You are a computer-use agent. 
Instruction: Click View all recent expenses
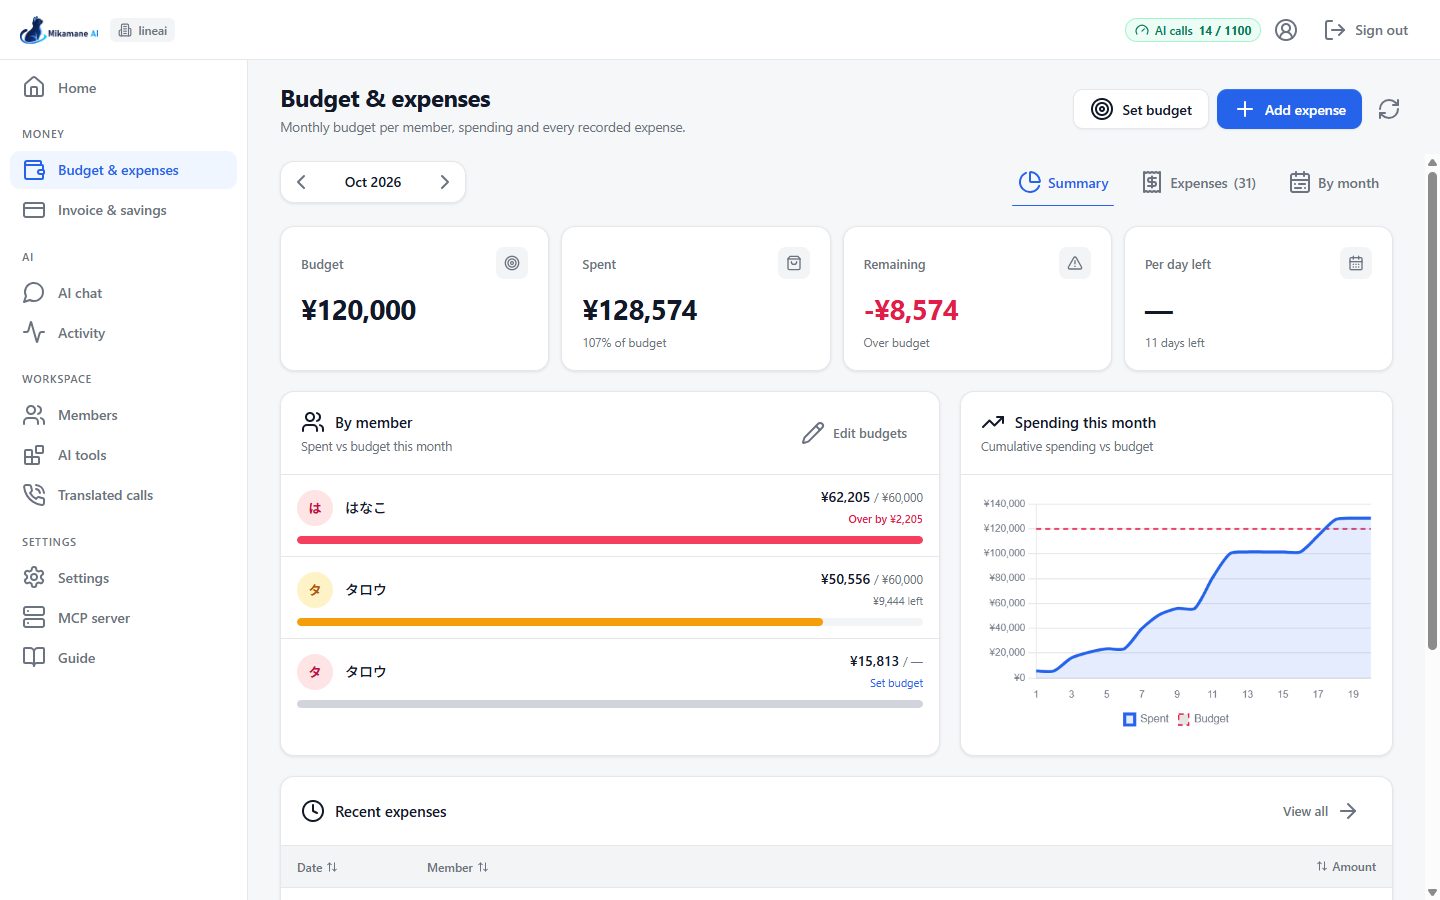pyautogui.click(x=1320, y=811)
